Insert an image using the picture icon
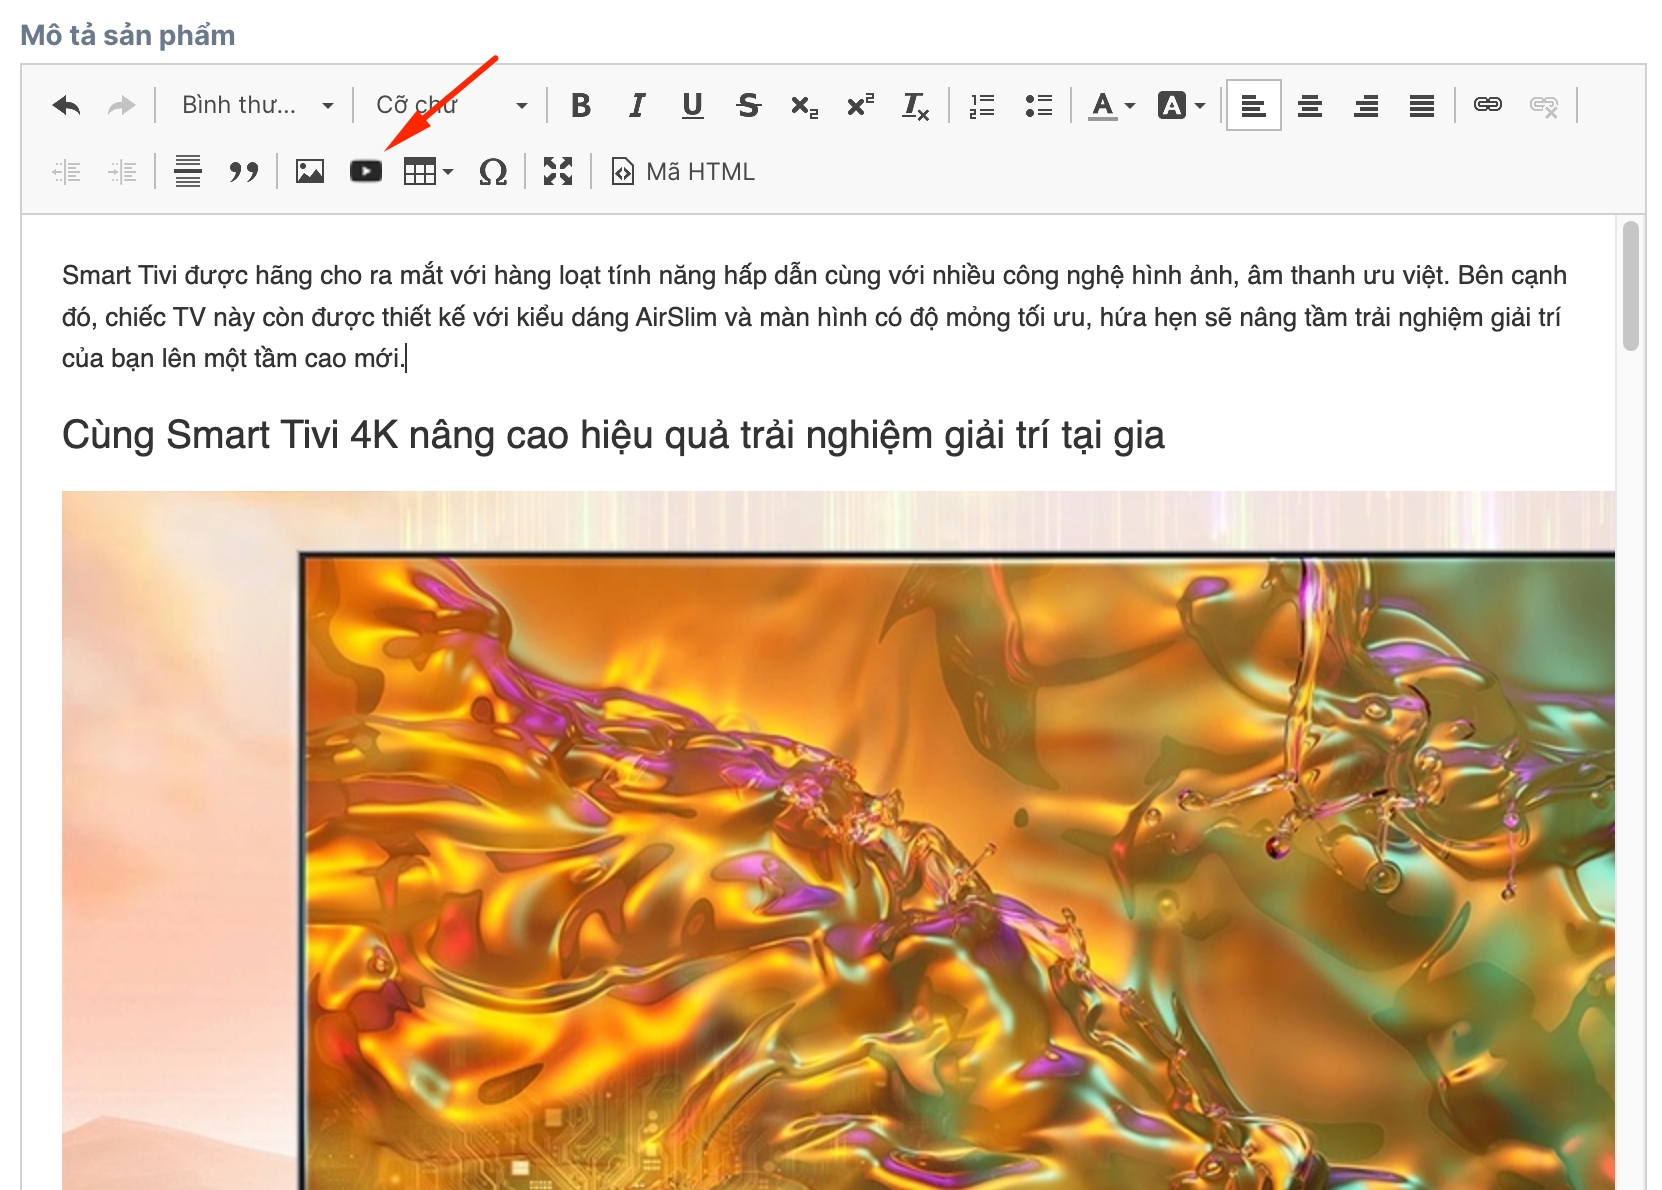This screenshot has width=1662, height=1190. tap(310, 172)
